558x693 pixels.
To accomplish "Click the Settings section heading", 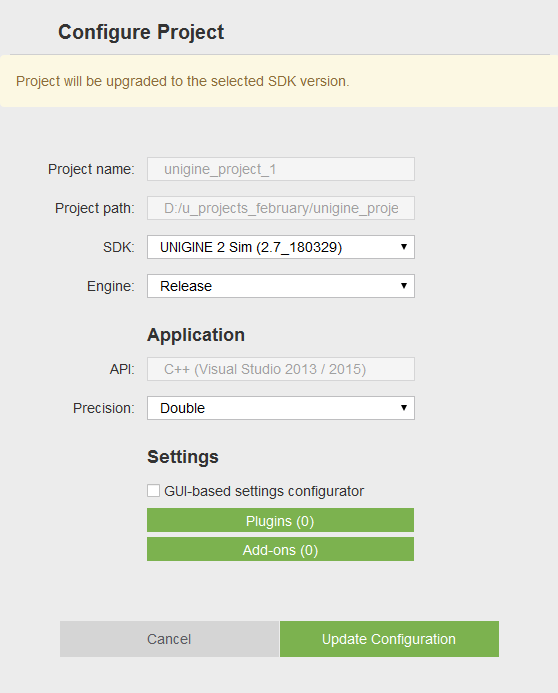I will tap(183, 457).
